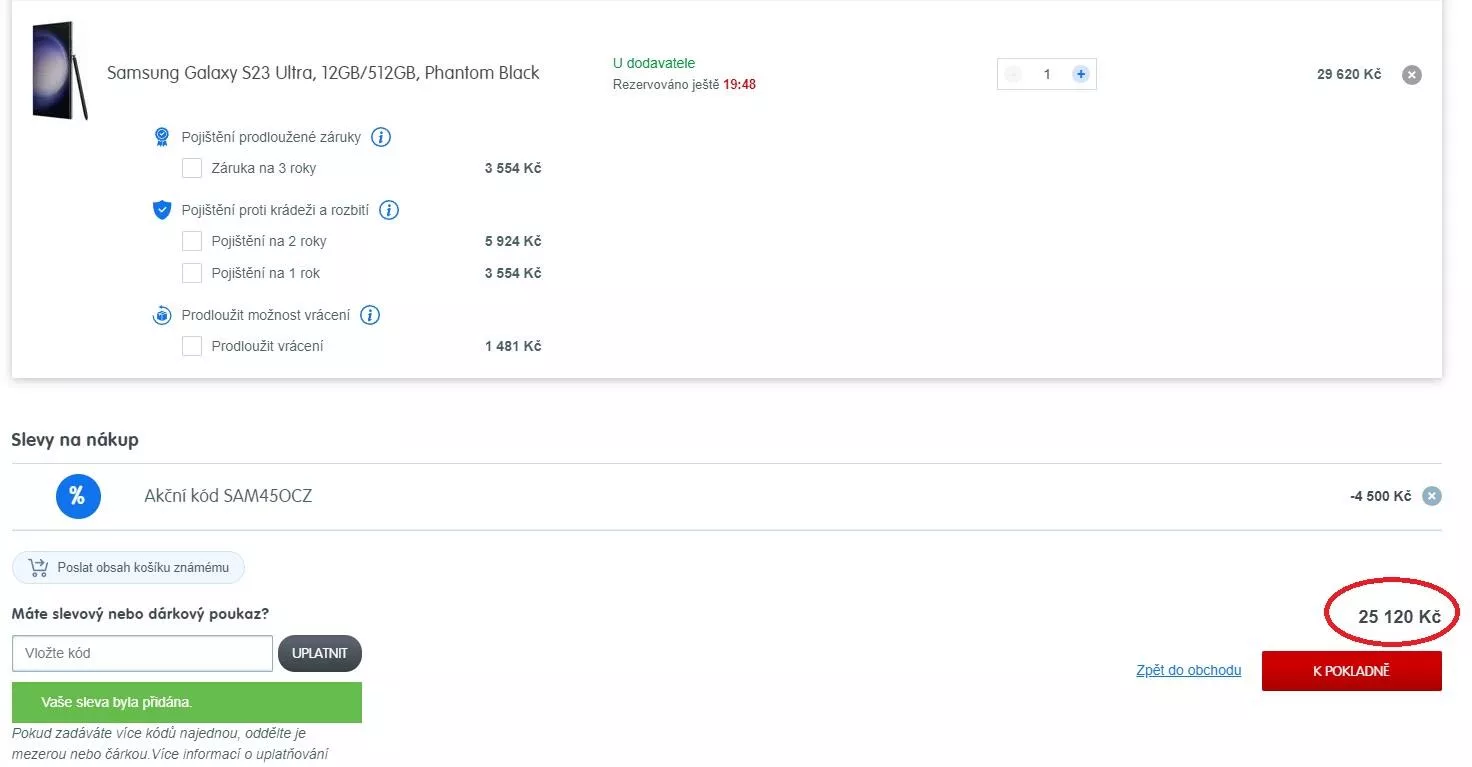Click the Slevy na nákup heading

(x=75, y=439)
